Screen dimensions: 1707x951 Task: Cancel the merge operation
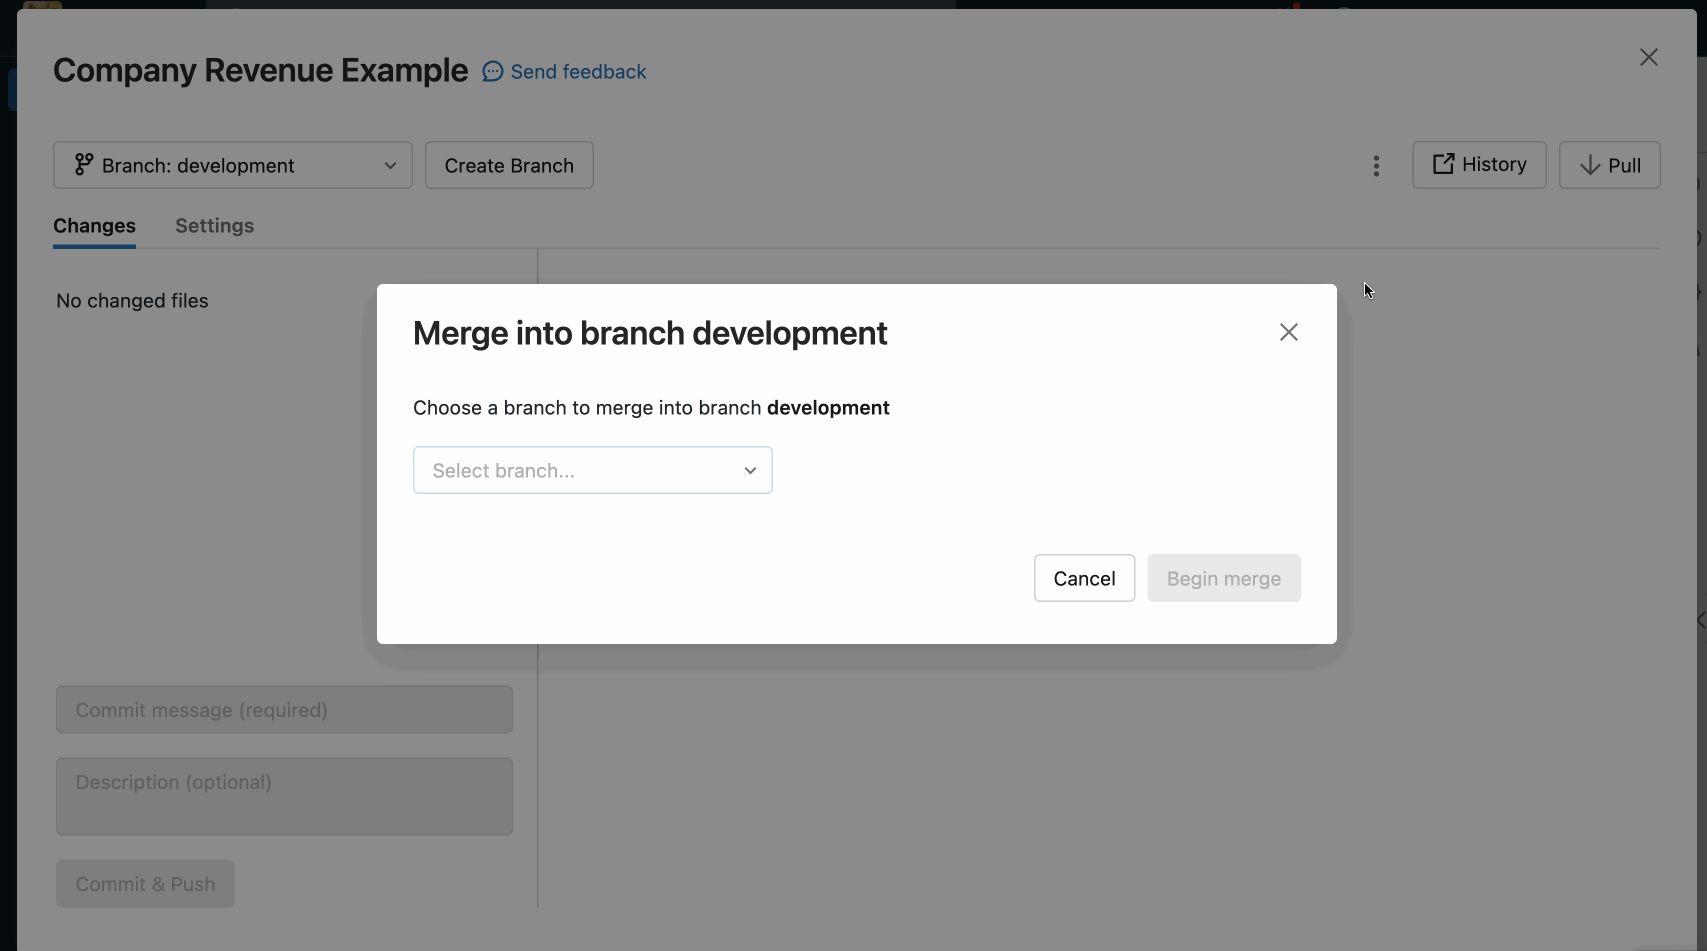pyautogui.click(x=1084, y=578)
